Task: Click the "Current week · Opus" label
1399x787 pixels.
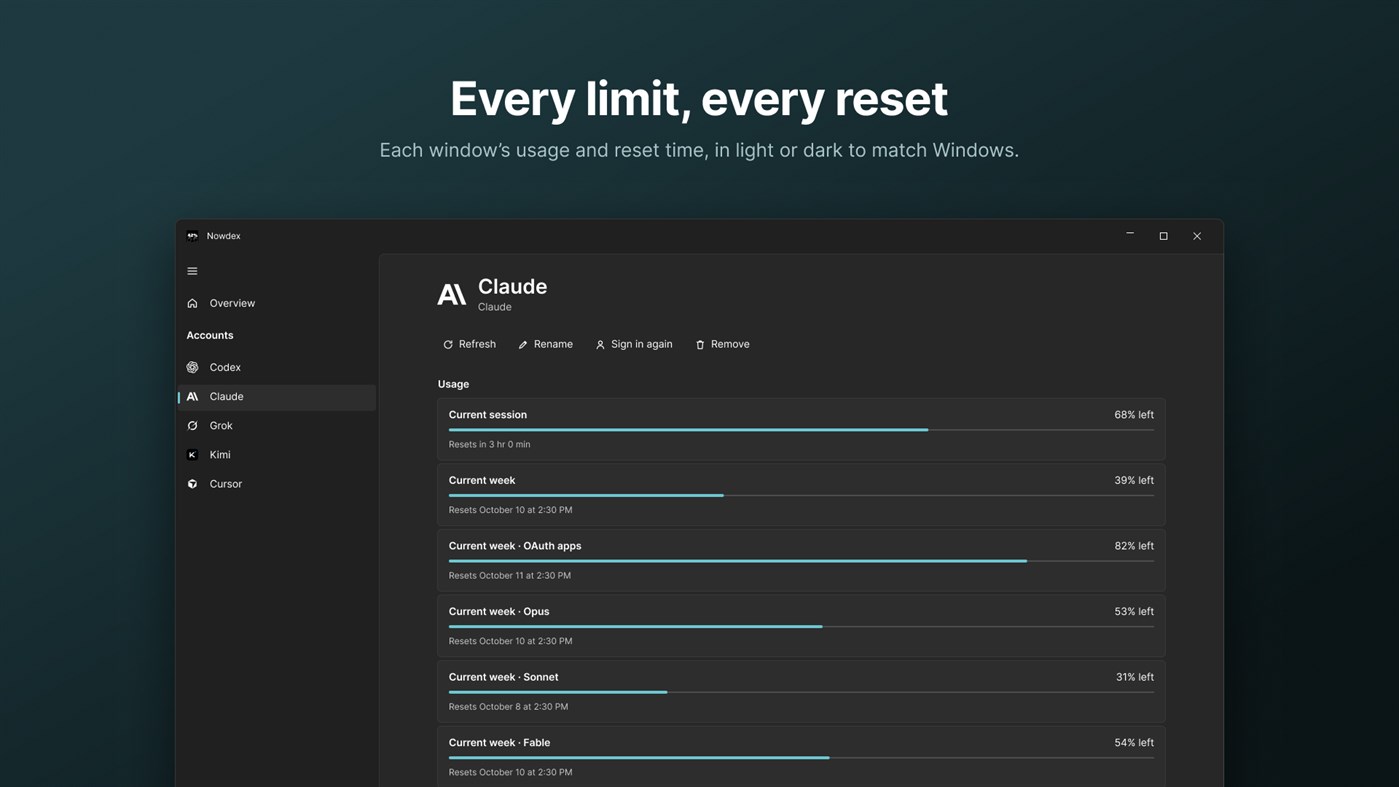Action: point(499,612)
